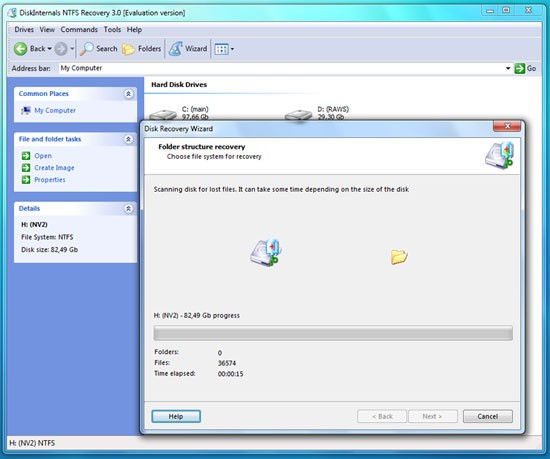Click the view mode grid icon
Viewport: 550px width, 459px height.
click(x=221, y=49)
